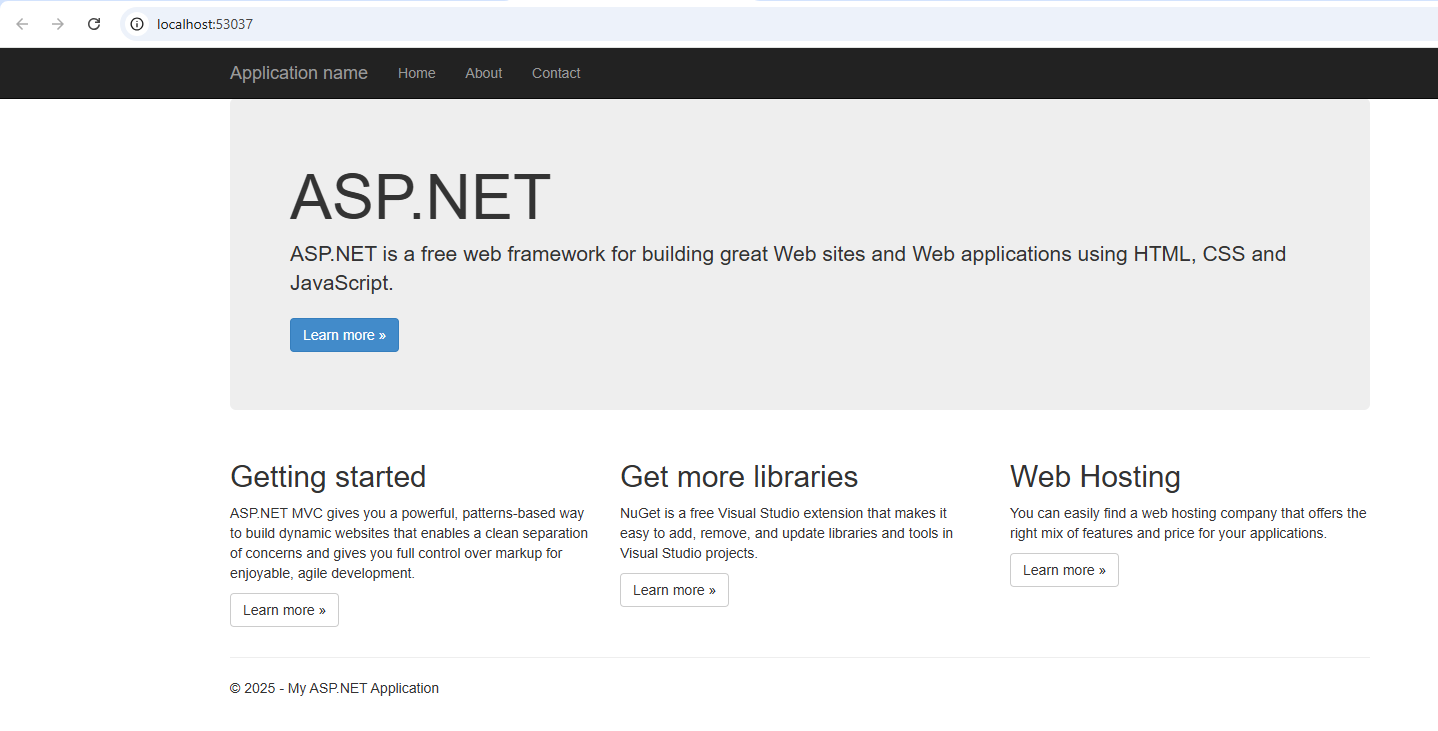Click the browser forward arrow
1438x731 pixels.
click(x=58, y=24)
